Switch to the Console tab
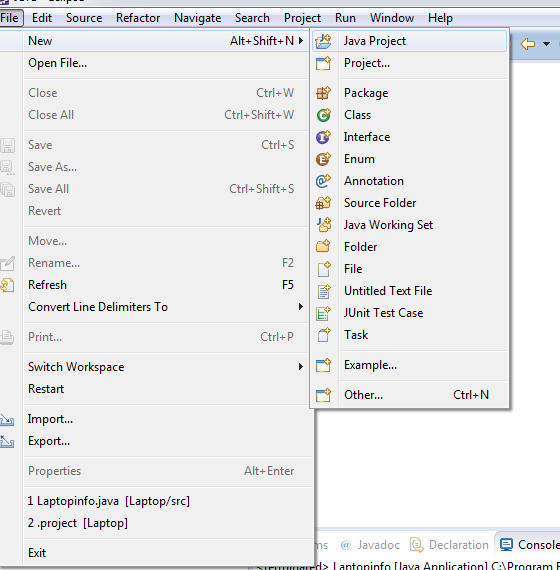 point(528,545)
